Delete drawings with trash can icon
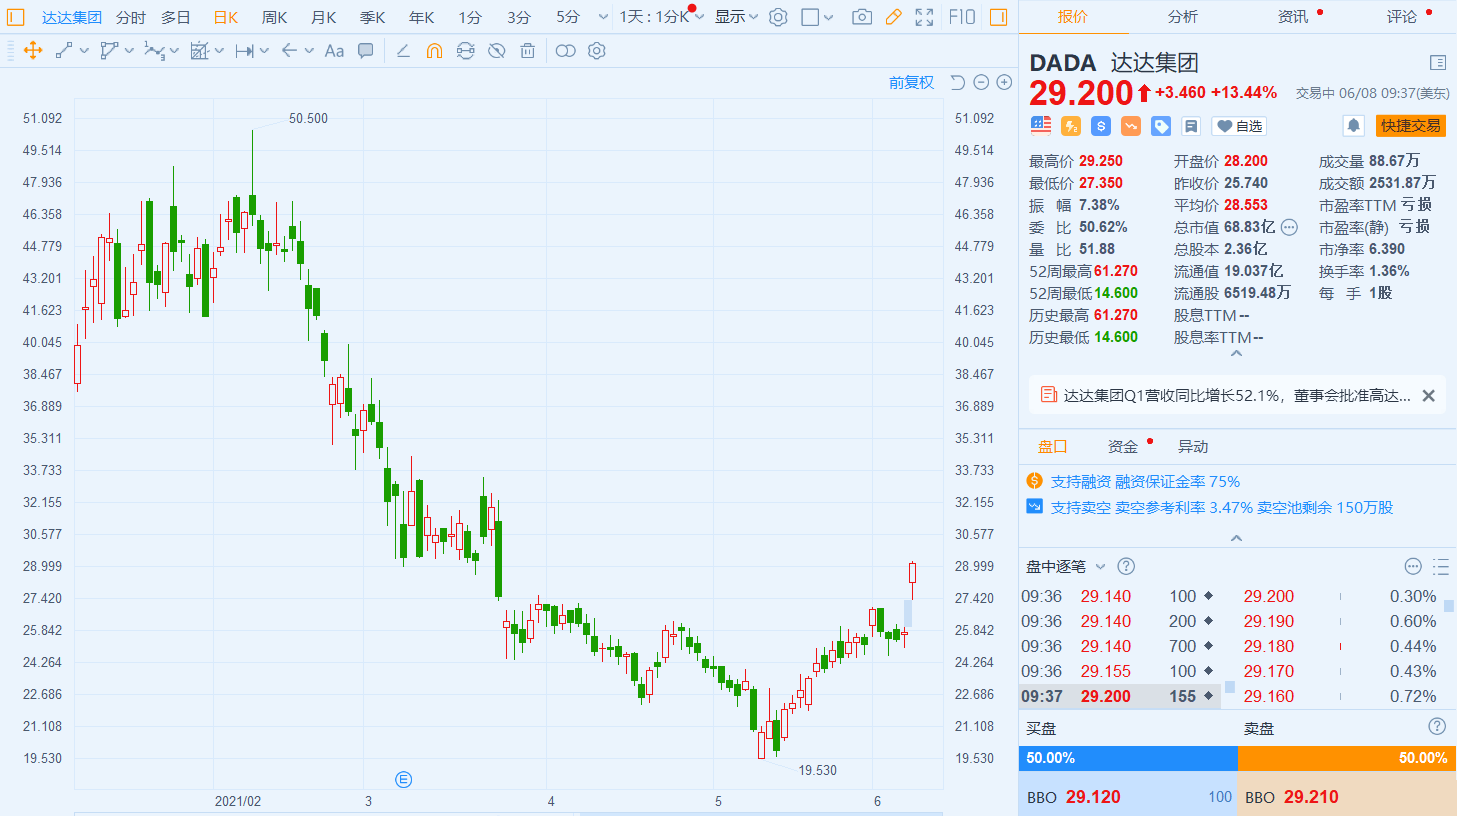Image resolution: width=1457 pixels, height=816 pixels. 528,51
